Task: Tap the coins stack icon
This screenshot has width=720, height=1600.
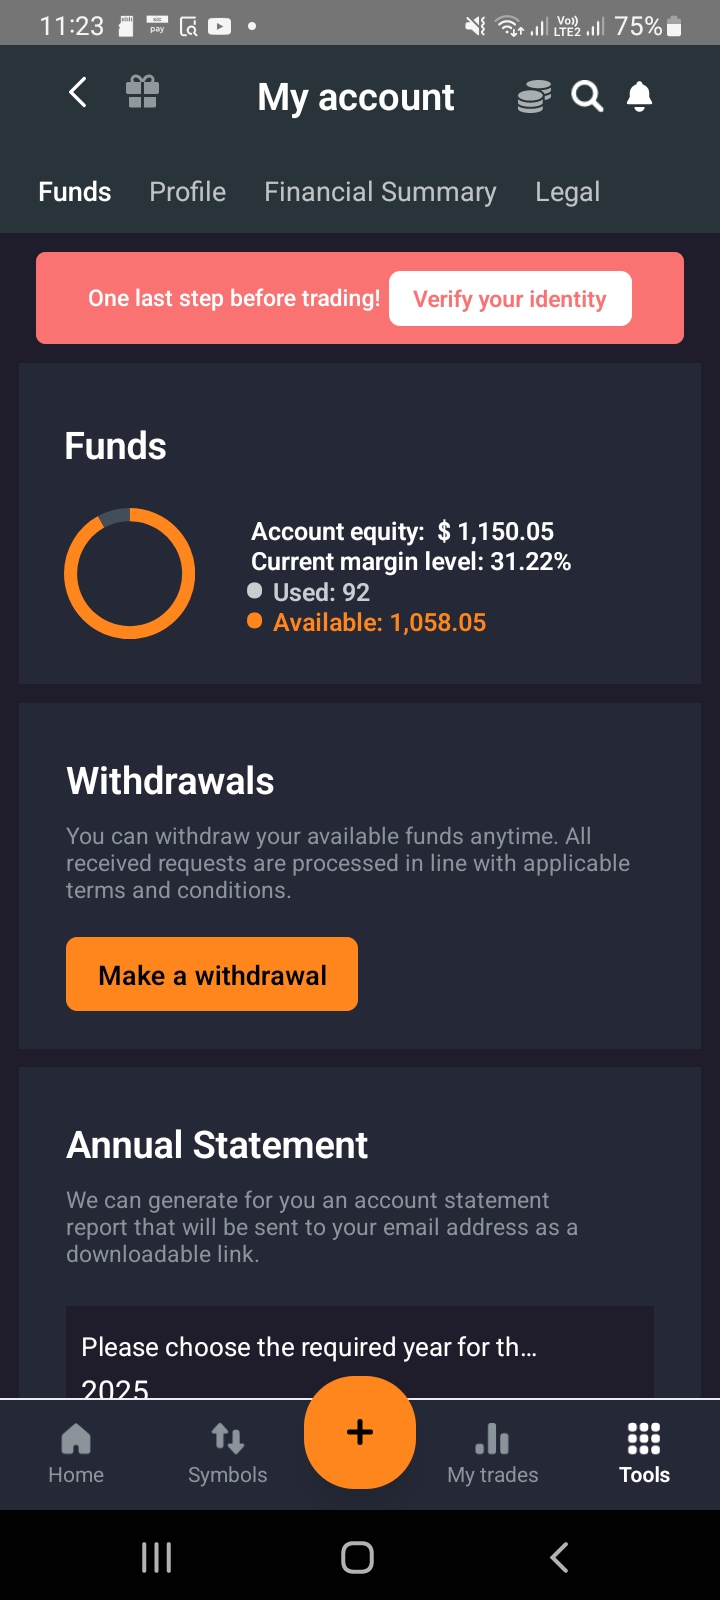Action: tap(534, 97)
